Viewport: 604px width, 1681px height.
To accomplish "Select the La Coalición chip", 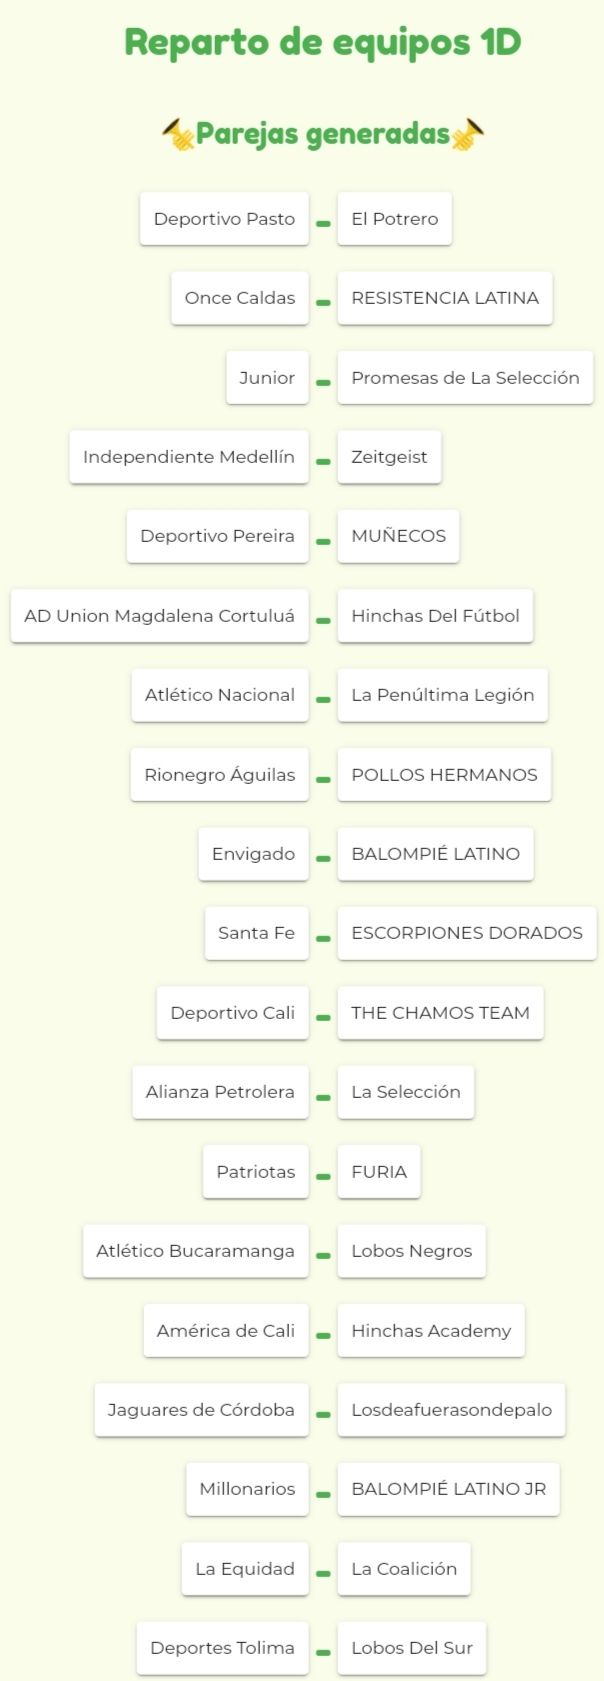I will [404, 1569].
